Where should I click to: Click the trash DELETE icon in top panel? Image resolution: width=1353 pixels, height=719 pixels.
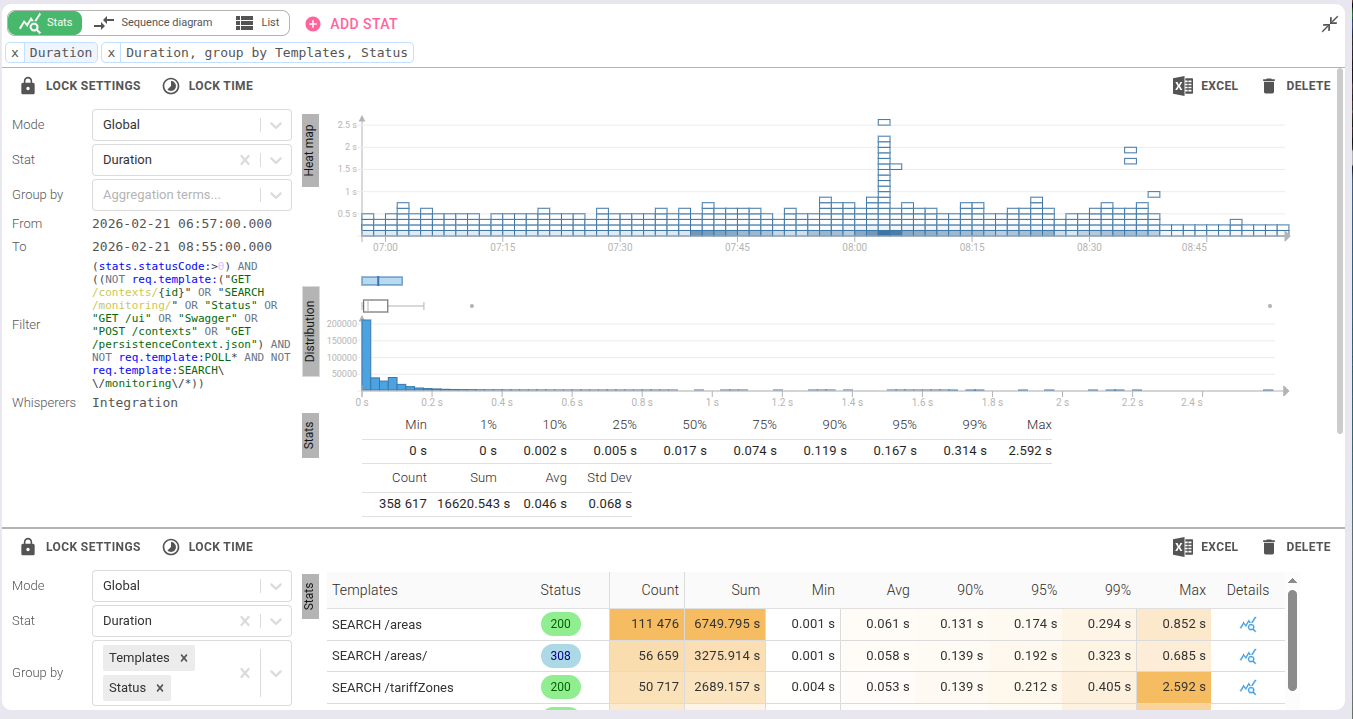[x=1269, y=86]
